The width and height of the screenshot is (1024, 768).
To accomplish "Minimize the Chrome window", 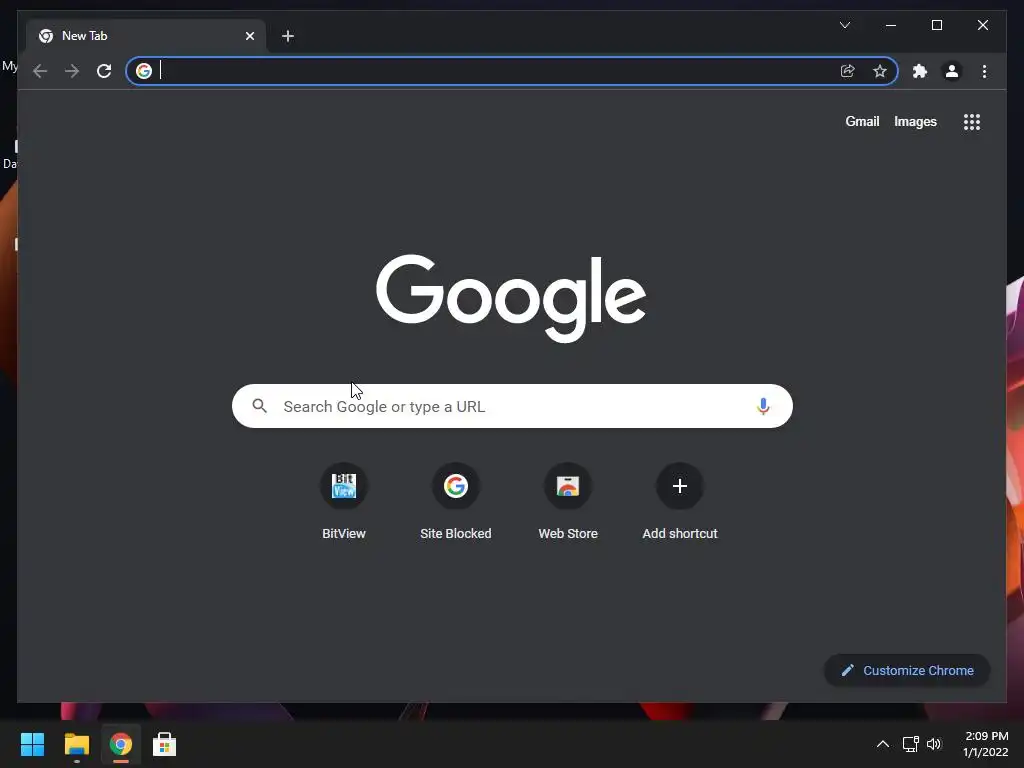I will coord(891,25).
